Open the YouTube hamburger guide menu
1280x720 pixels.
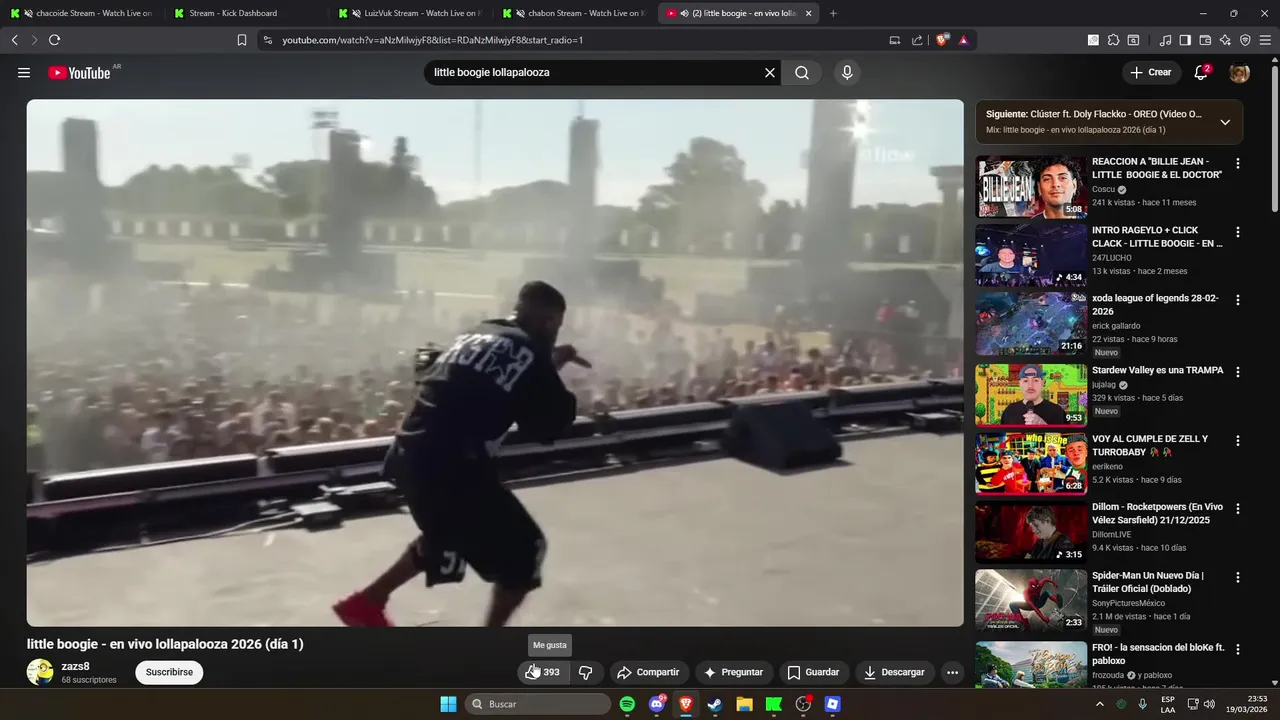pyautogui.click(x=24, y=72)
